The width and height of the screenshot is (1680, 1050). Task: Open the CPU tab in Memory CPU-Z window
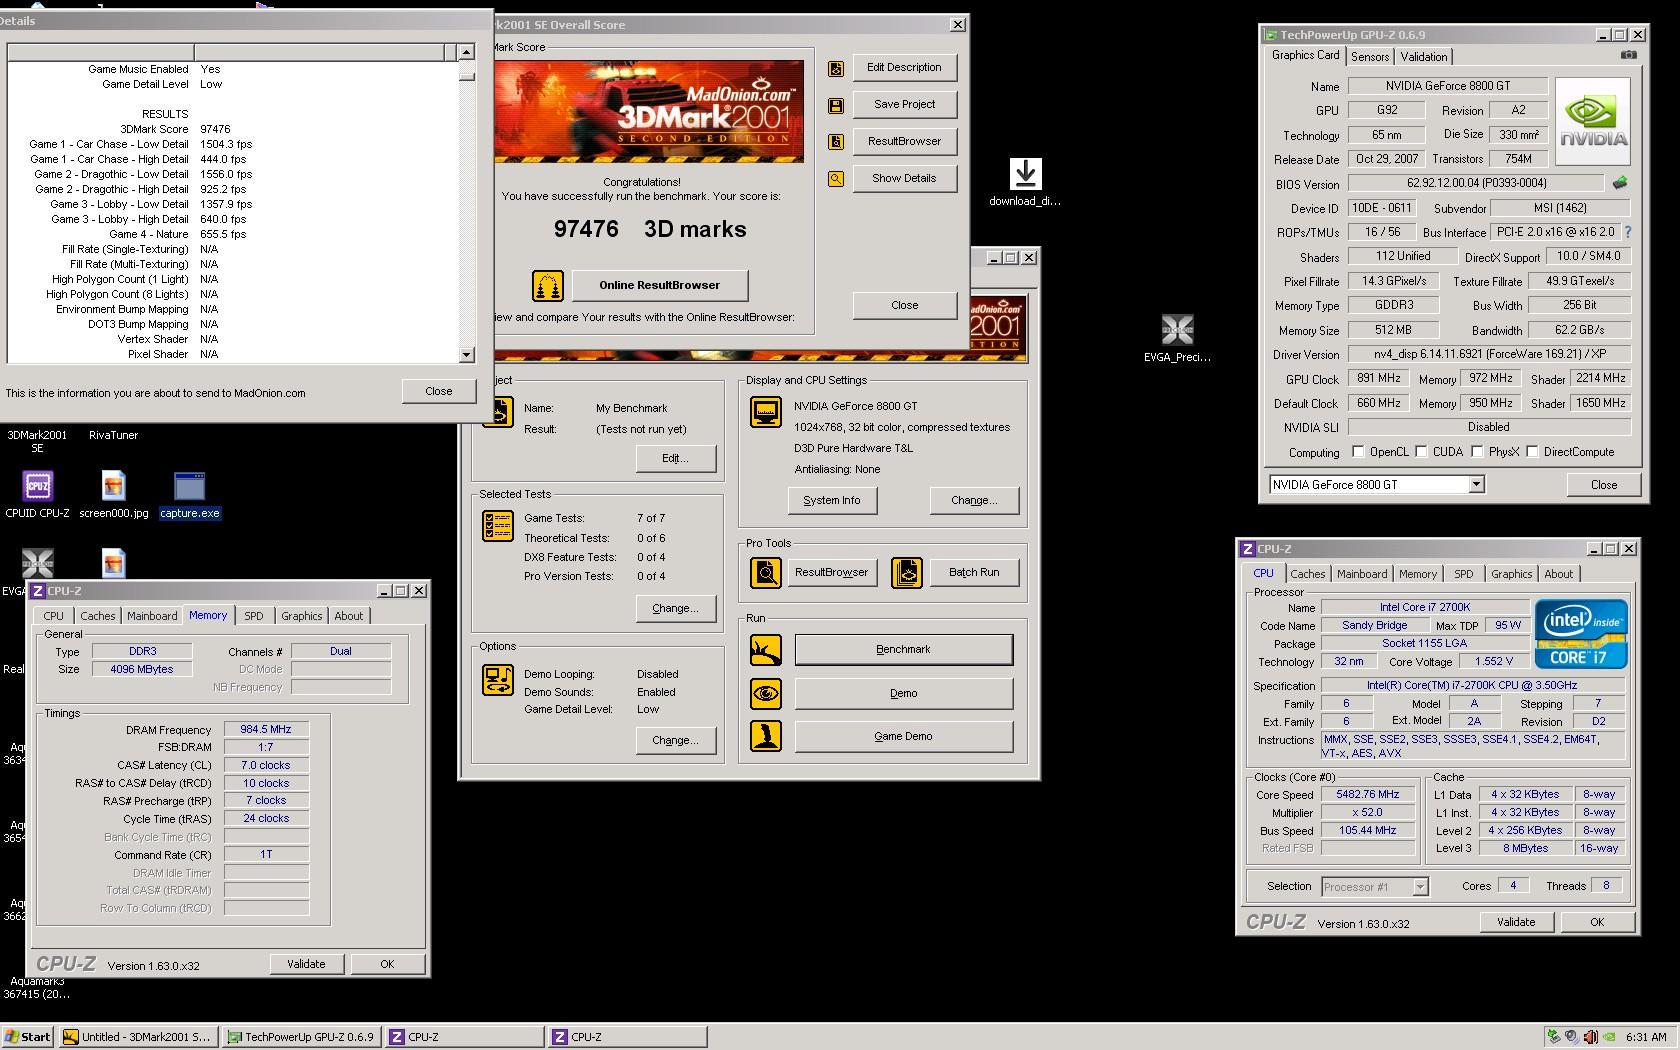click(54, 616)
